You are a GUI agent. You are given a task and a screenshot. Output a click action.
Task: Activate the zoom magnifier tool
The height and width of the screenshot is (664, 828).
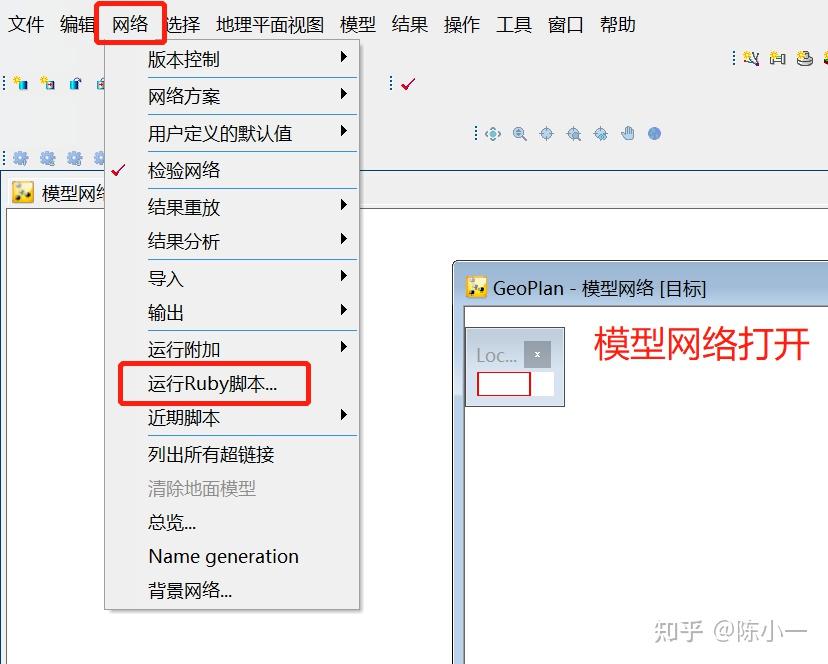pyautogui.click(x=519, y=133)
